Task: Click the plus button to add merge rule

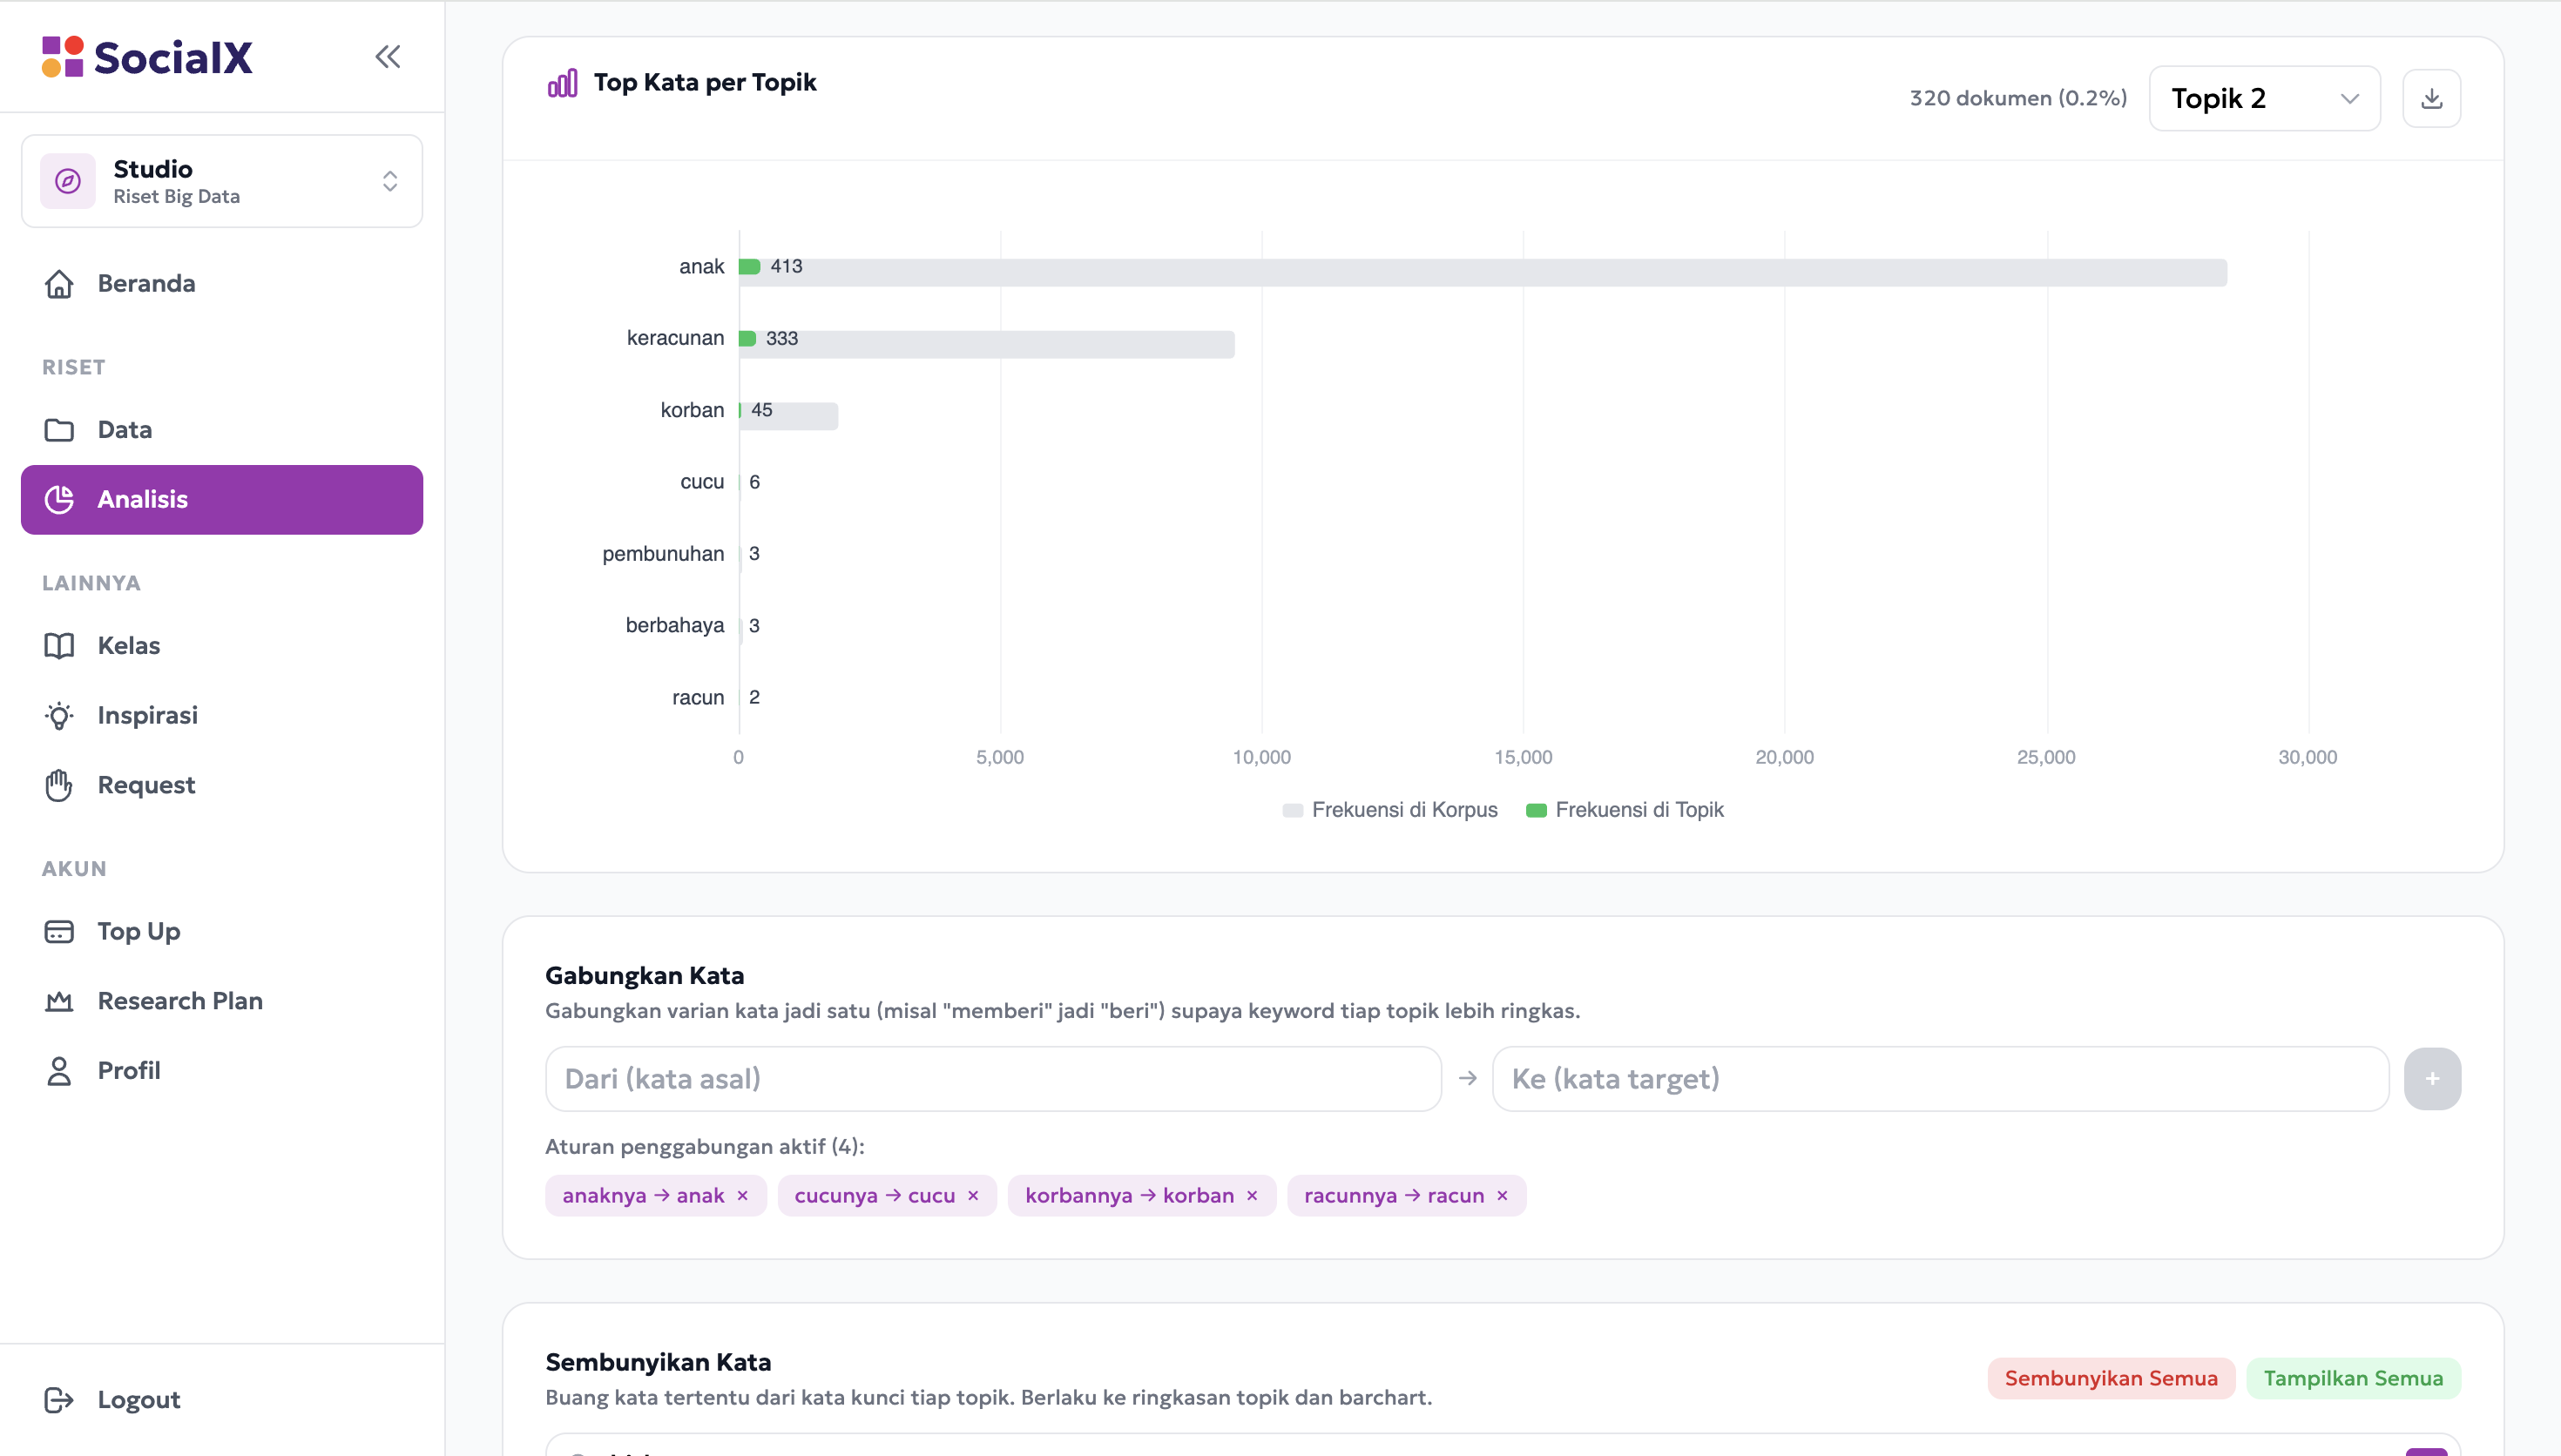Action: pyautogui.click(x=2432, y=1080)
